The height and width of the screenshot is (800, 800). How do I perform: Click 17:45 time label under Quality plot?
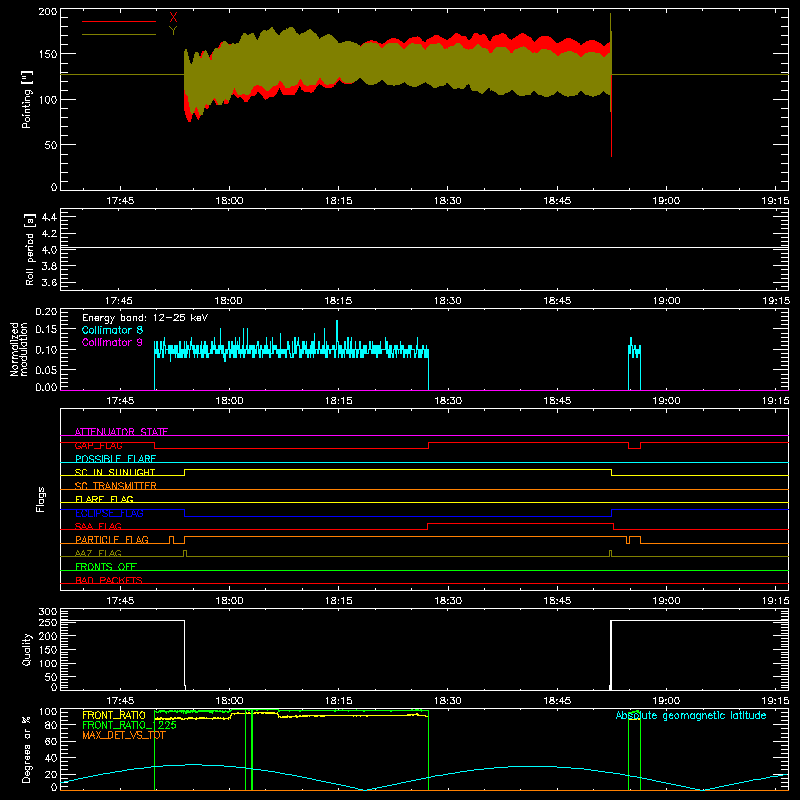pos(120,701)
